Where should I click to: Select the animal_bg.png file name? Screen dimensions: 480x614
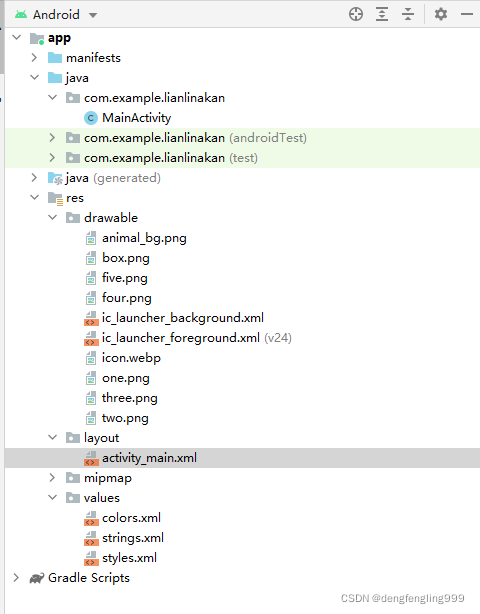pos(144,238)
